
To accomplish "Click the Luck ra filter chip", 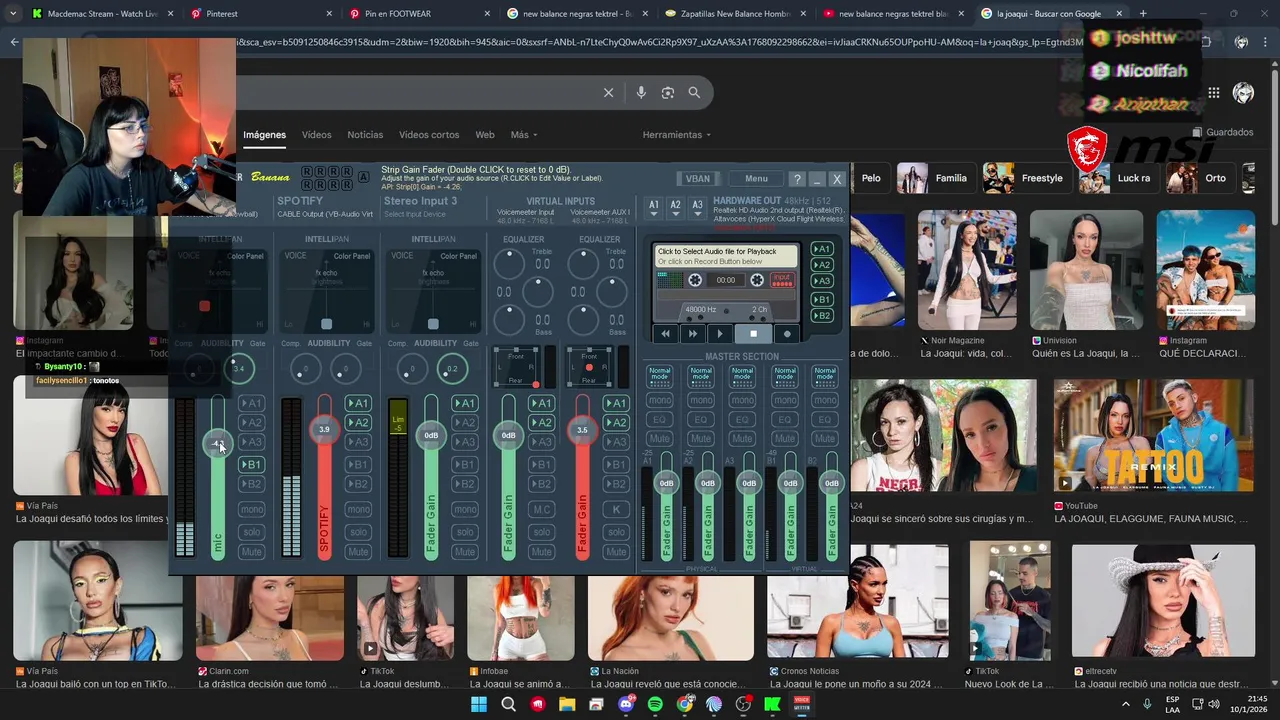I will click(x=1117, y=178).
